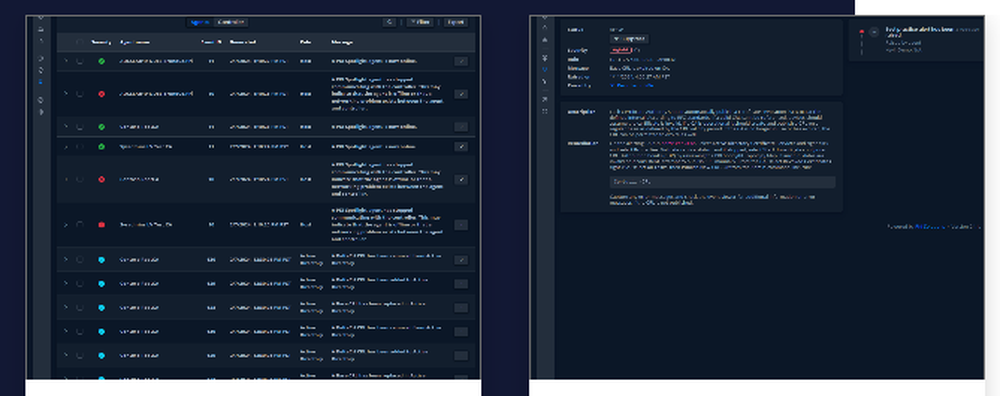Screen dimensions: 1000x396
Task: Expand the first cyan-badge information event row
Action: tap(65, 260)
